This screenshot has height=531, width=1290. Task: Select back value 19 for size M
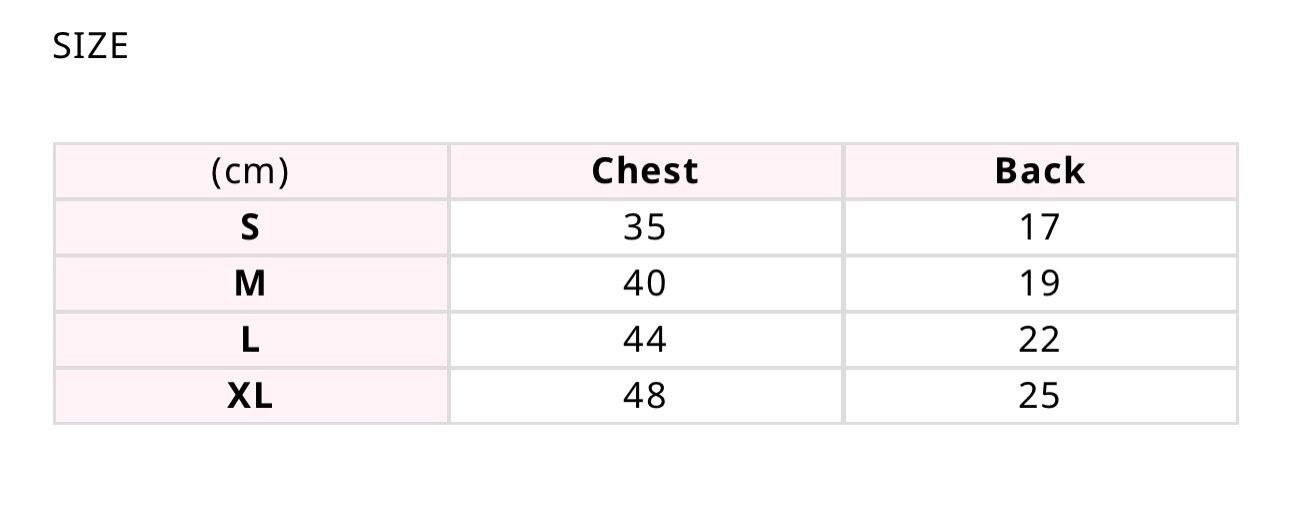1039,284
